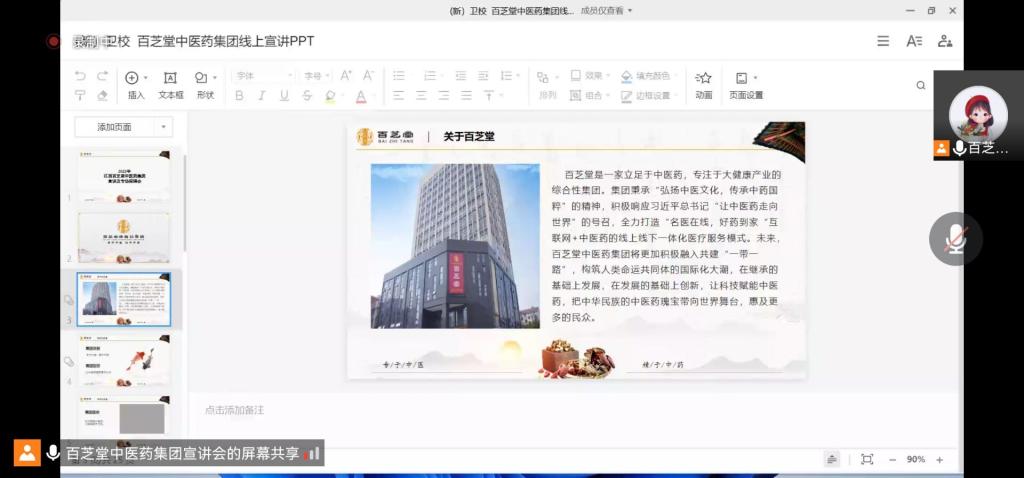
Task: Click the redo arrow icon
Action: point(102,76)
